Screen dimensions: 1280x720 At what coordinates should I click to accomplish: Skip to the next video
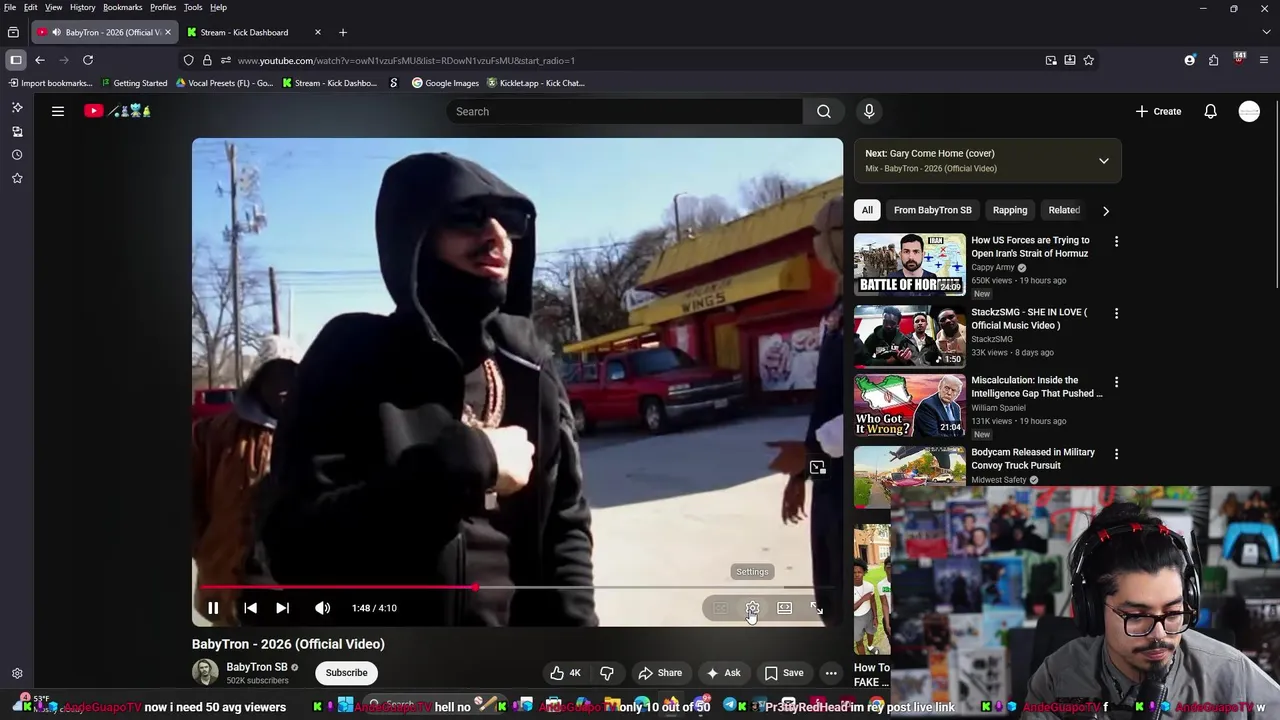click(x=282, y=608)
